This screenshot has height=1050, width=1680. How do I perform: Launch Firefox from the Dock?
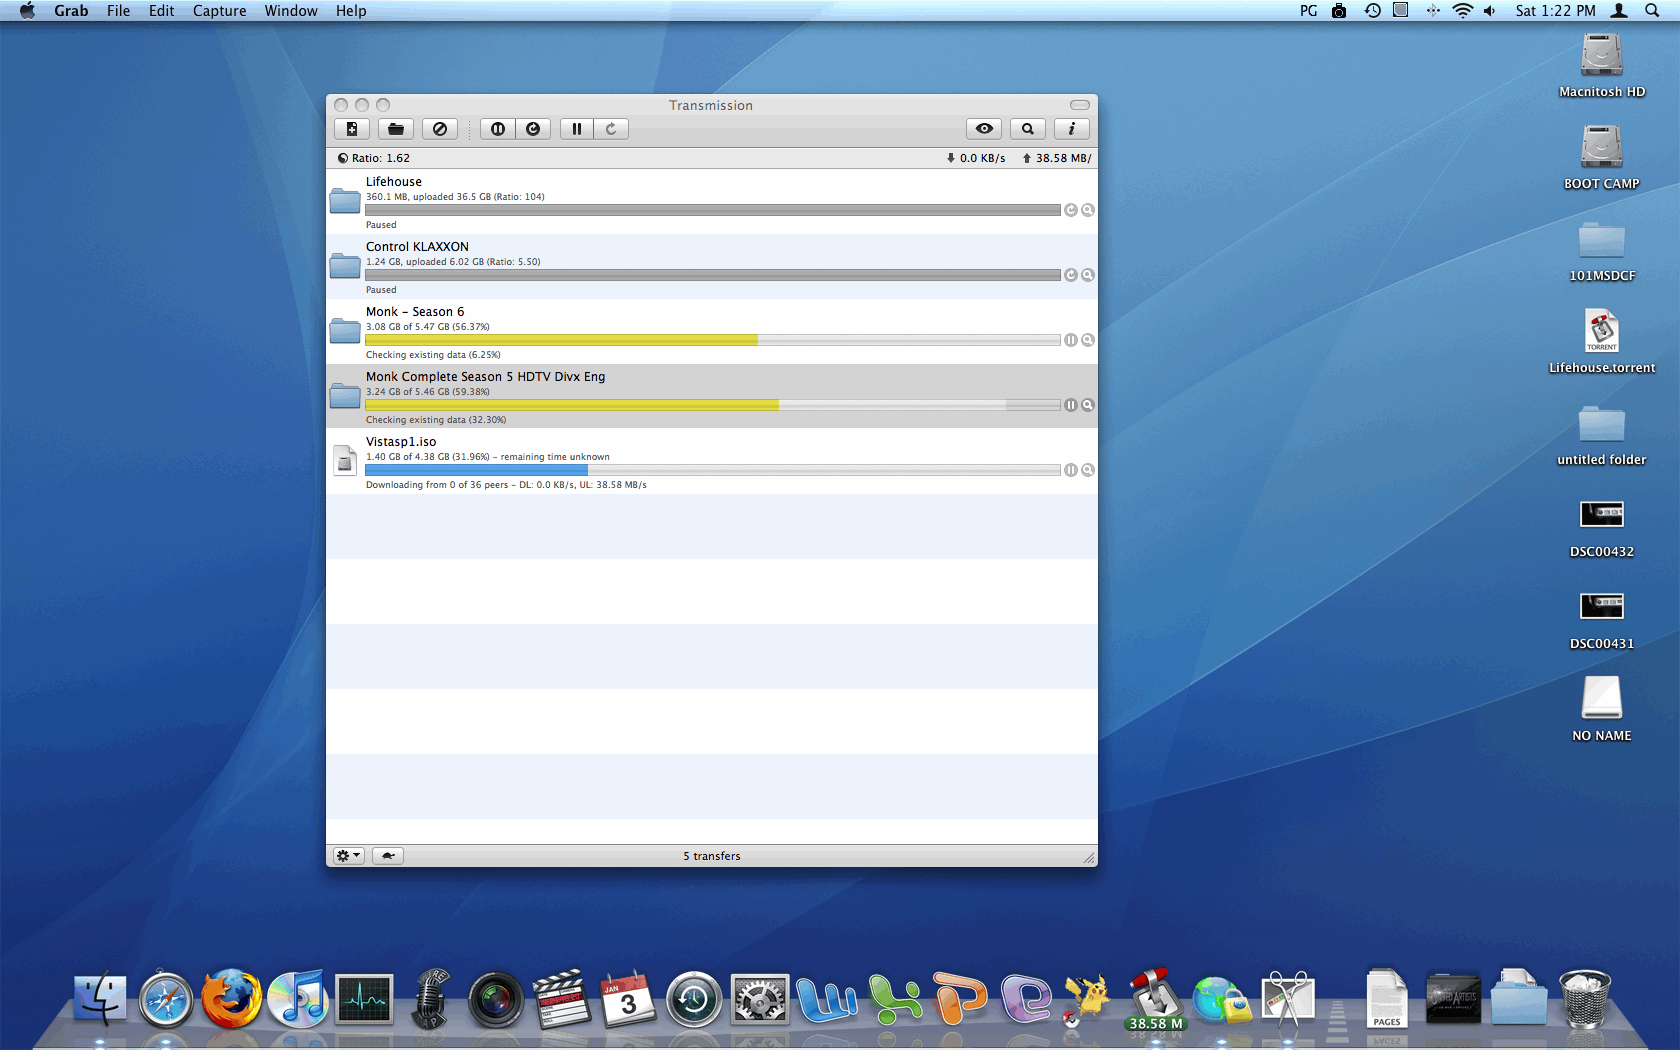click(x=231, y=998)
